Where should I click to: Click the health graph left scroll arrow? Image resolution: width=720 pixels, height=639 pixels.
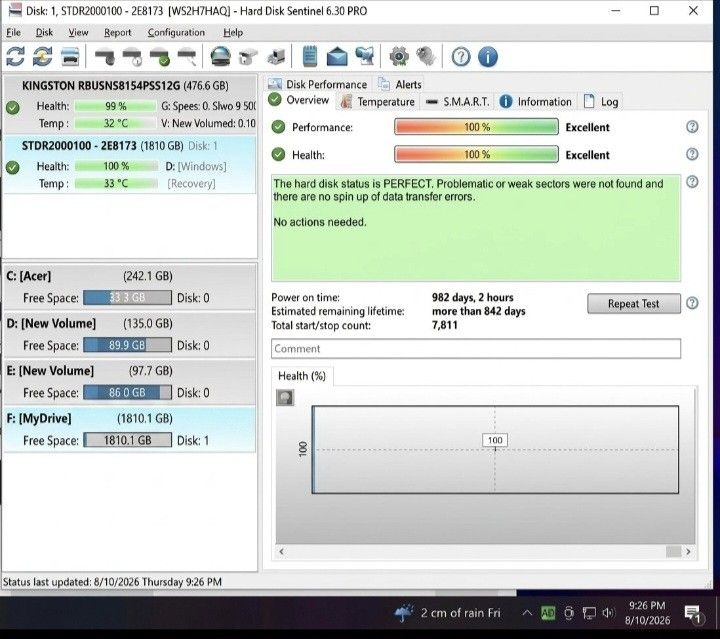point(281,551)
